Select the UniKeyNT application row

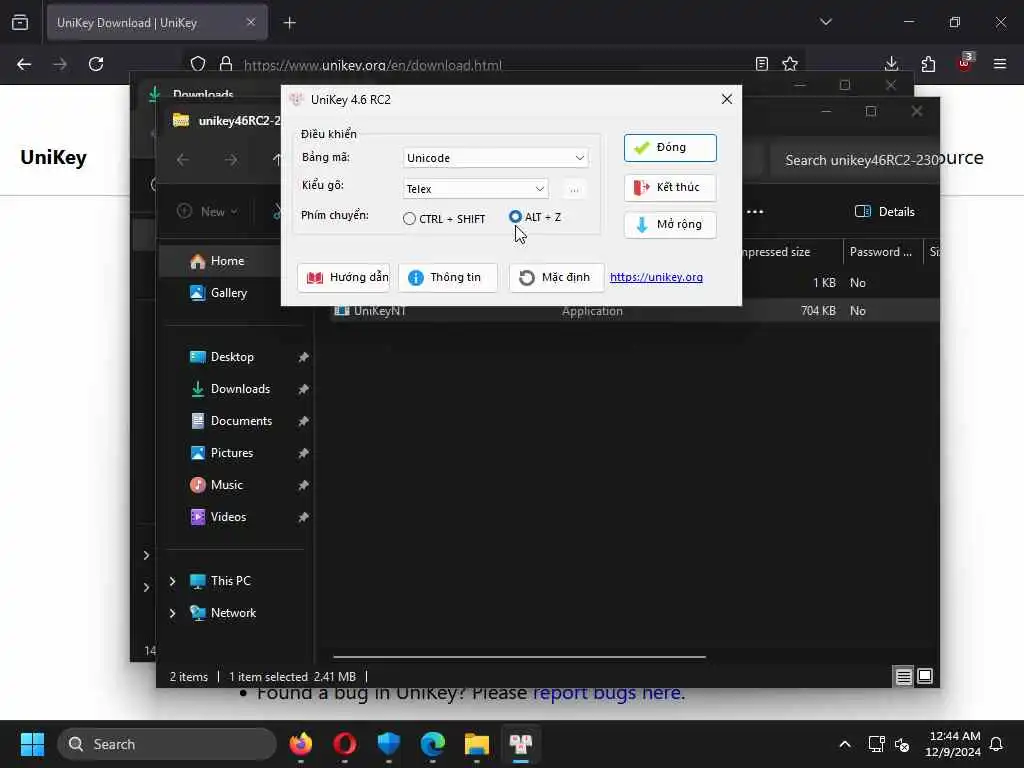click(636, 312)
